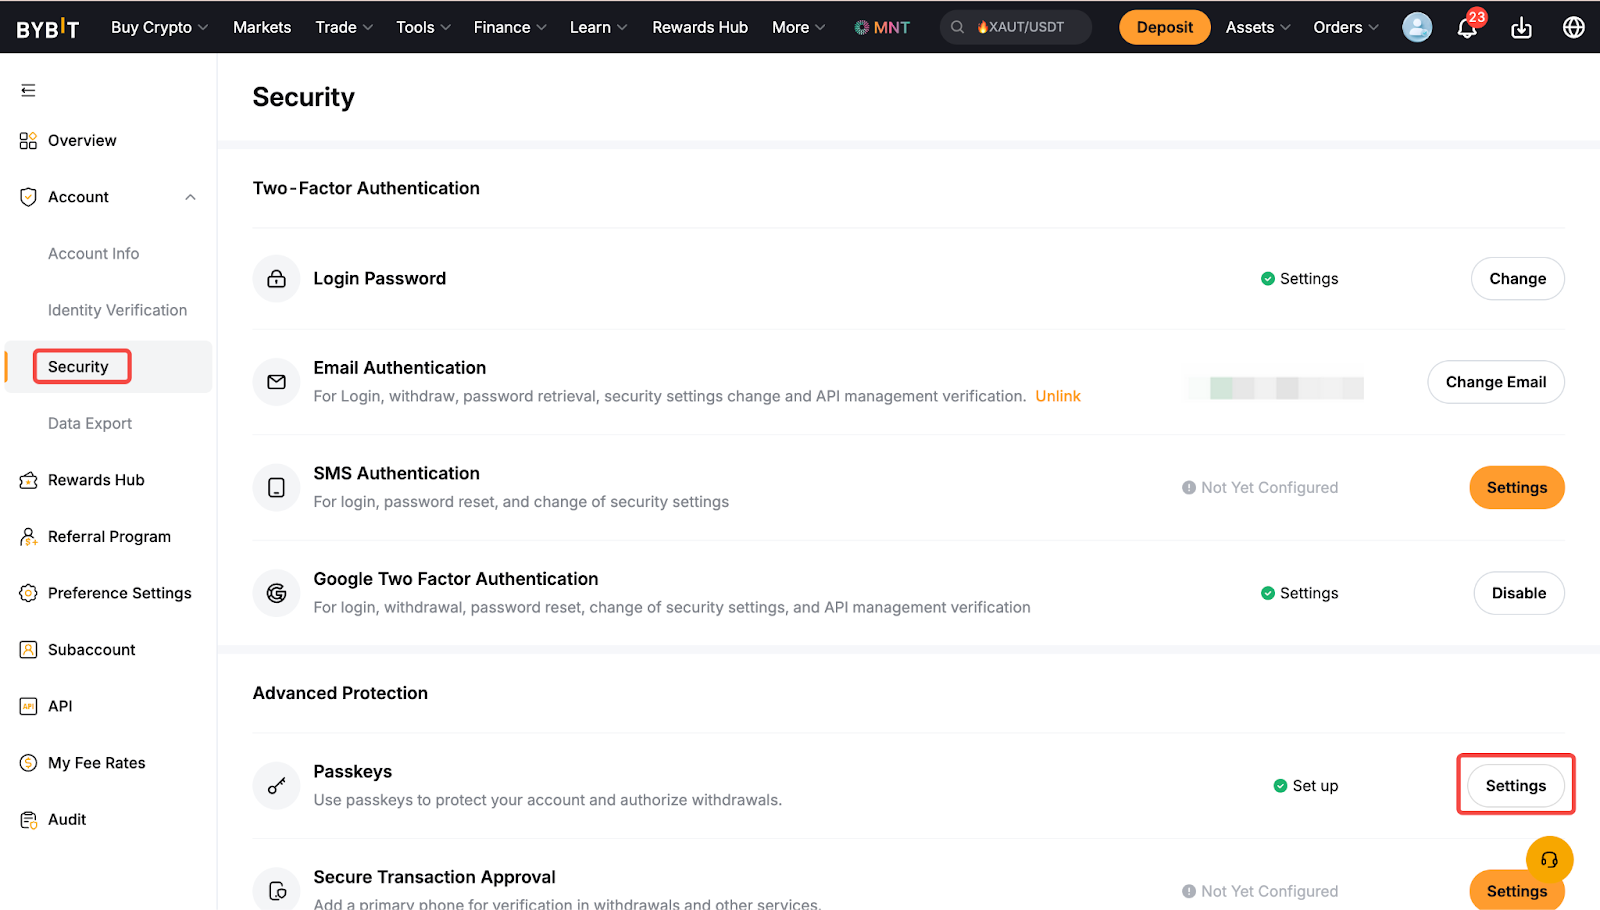Go to Markets in the top nav

click(262, 27)
